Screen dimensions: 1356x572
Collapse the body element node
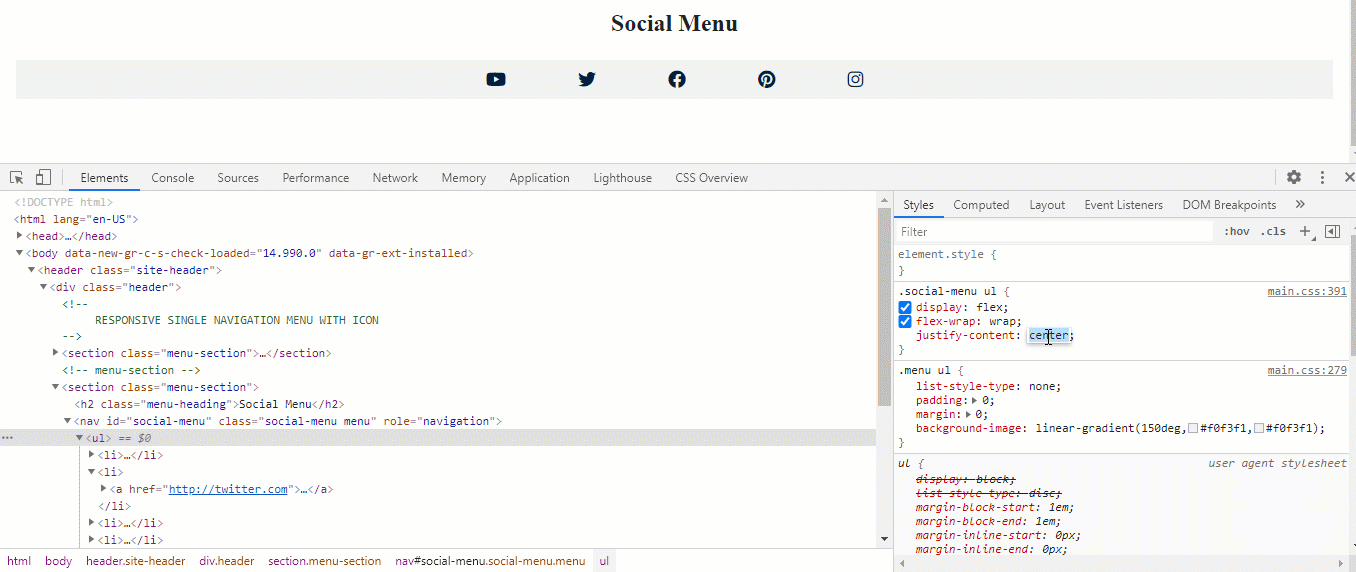tap(20, 253)
